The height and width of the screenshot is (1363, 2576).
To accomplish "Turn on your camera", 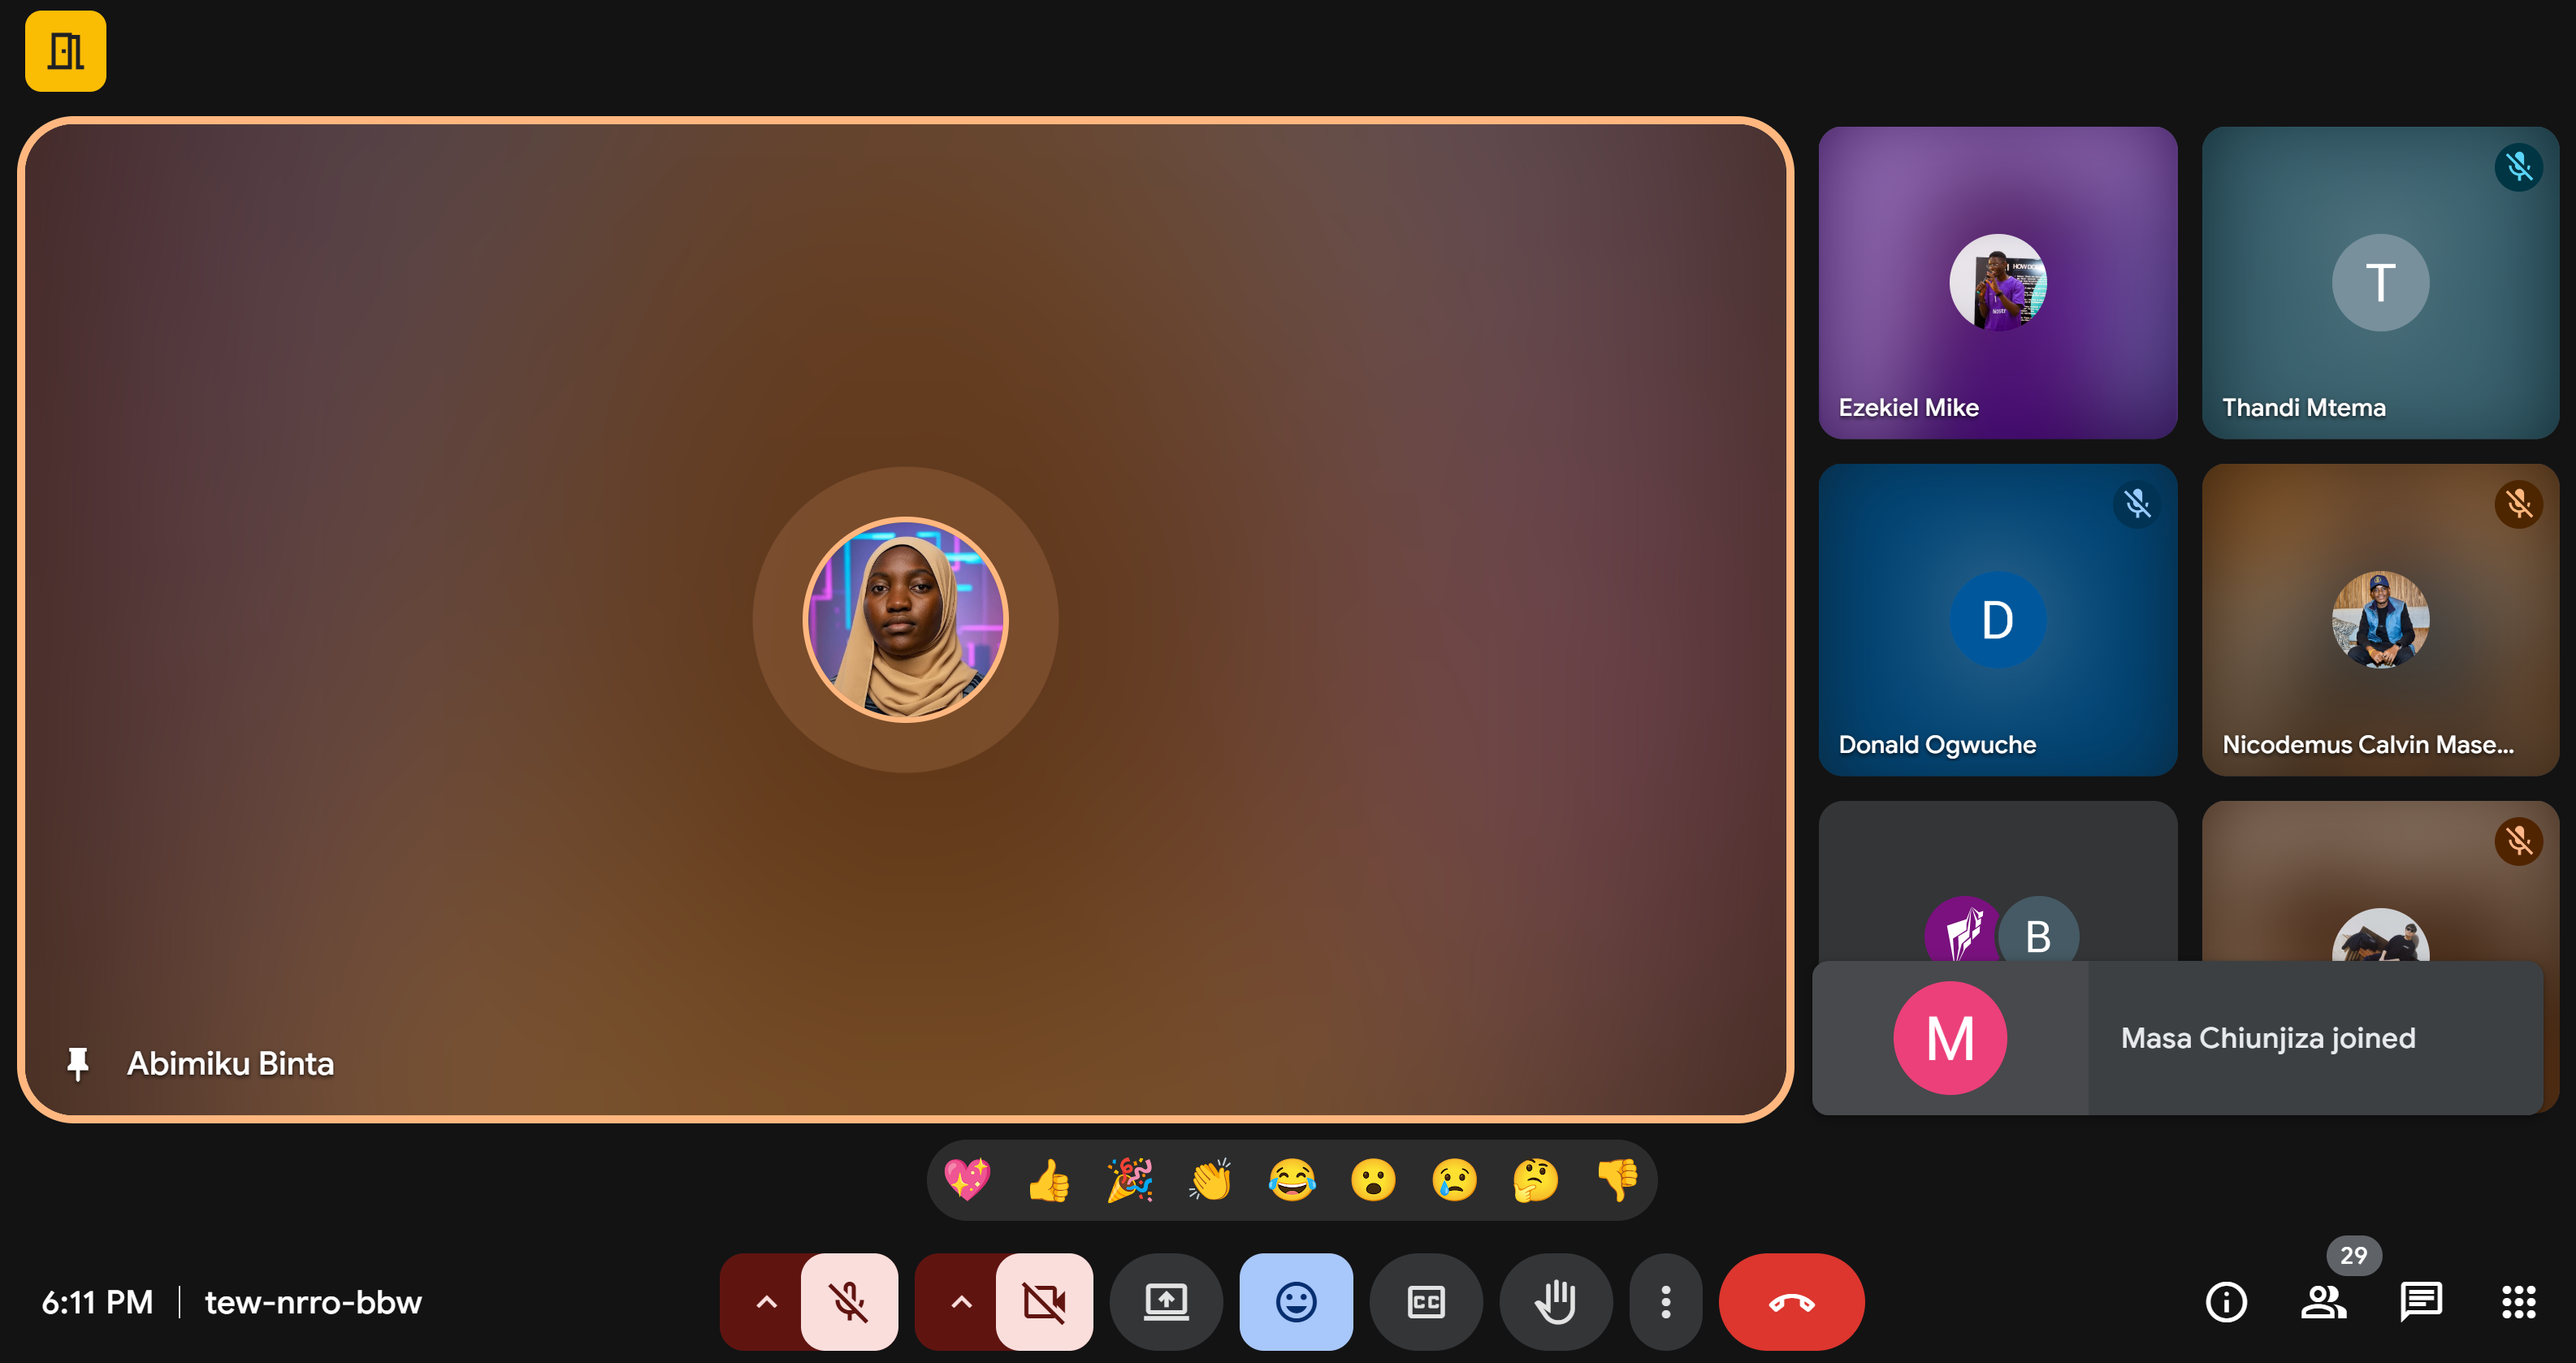I will pos(1043,1302).
